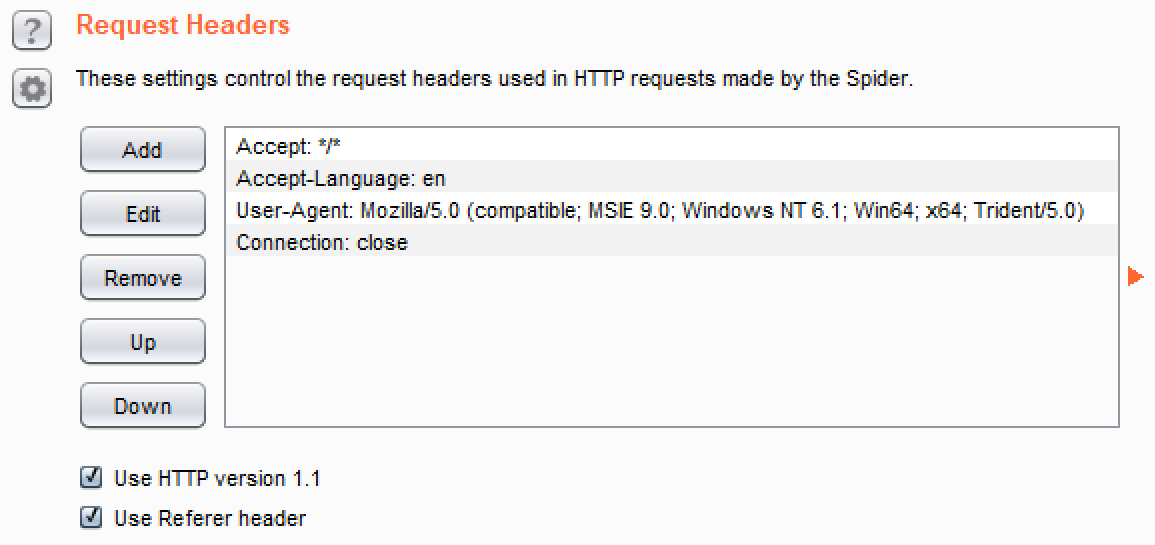Hit the Remove button
The image size is (1155, 545).
point(142,278)
